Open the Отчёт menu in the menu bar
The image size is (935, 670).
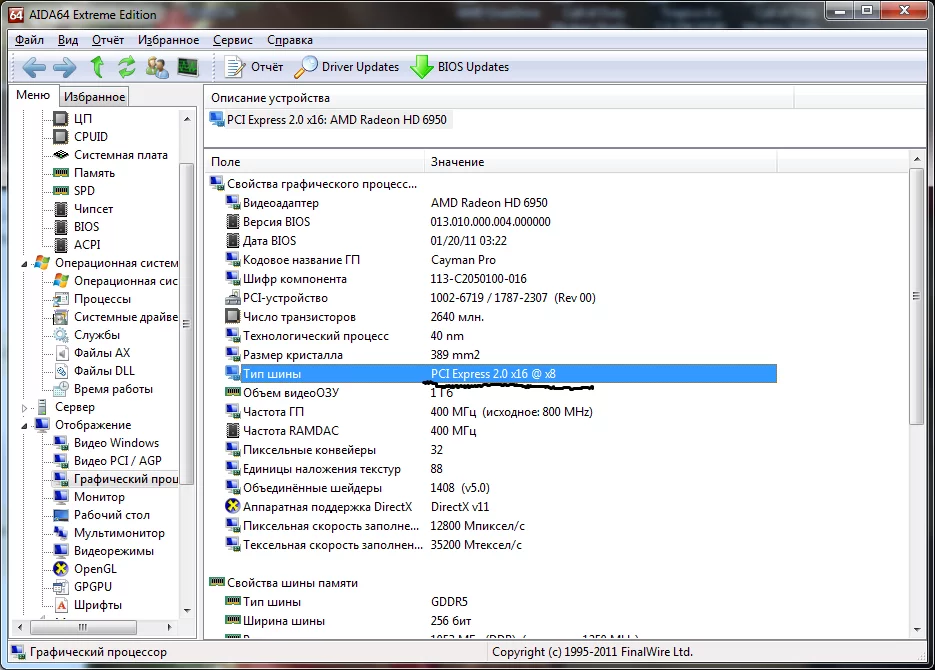click(x=108, y=40)
